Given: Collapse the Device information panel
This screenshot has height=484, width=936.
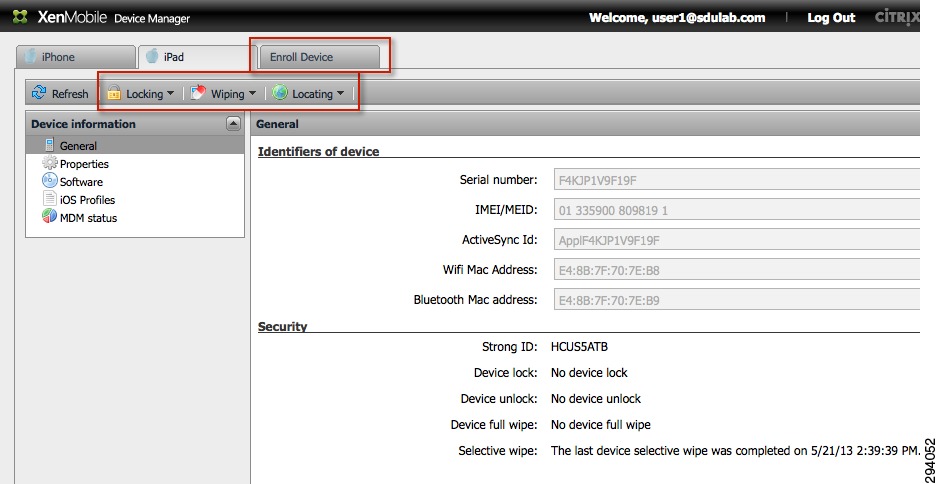Looking at the screenshot, I should tap(233, 124).
